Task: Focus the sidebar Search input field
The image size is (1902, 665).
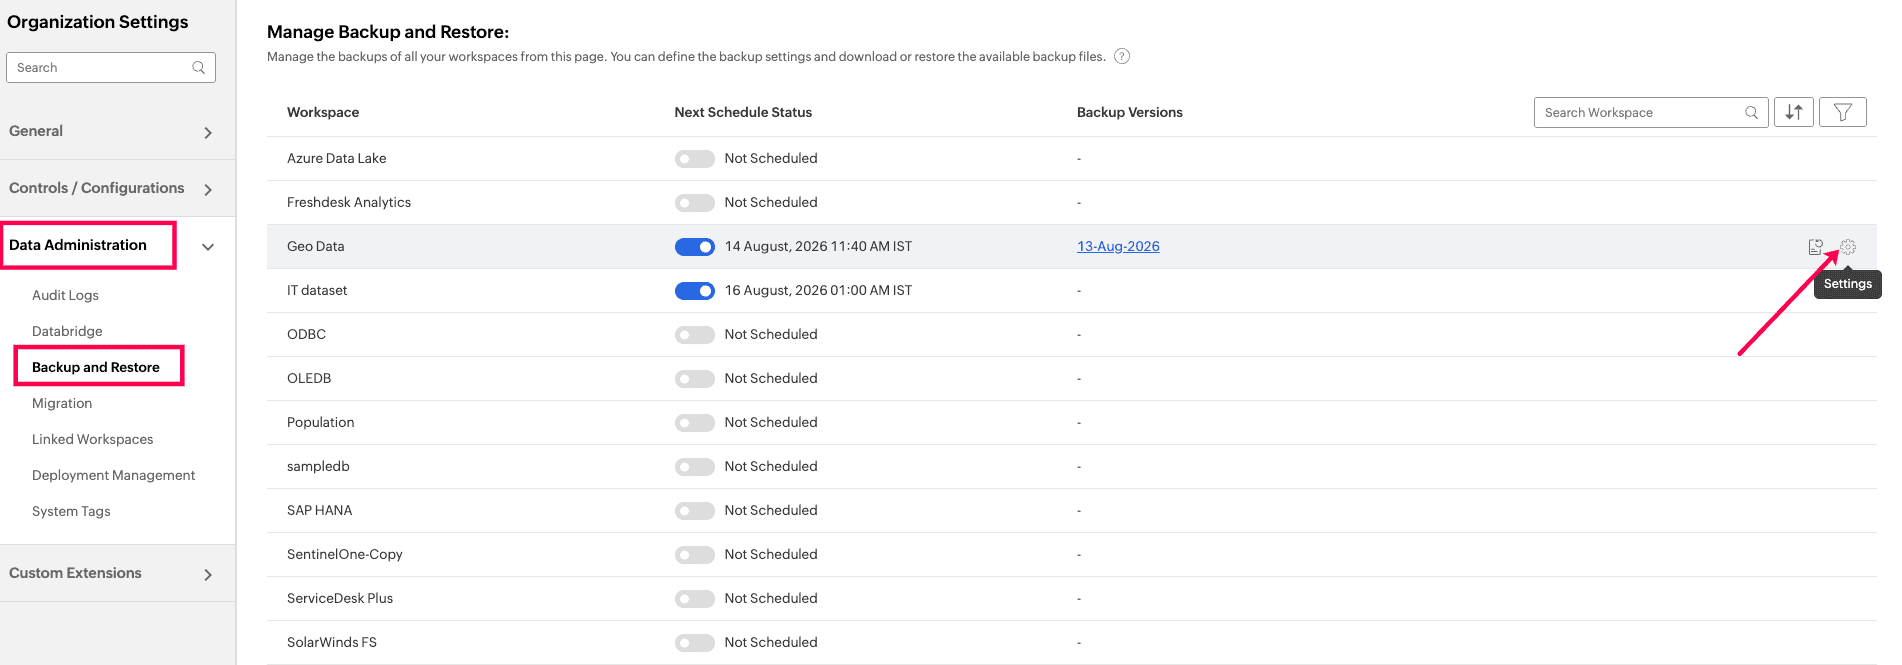Action: click(110, 67)
